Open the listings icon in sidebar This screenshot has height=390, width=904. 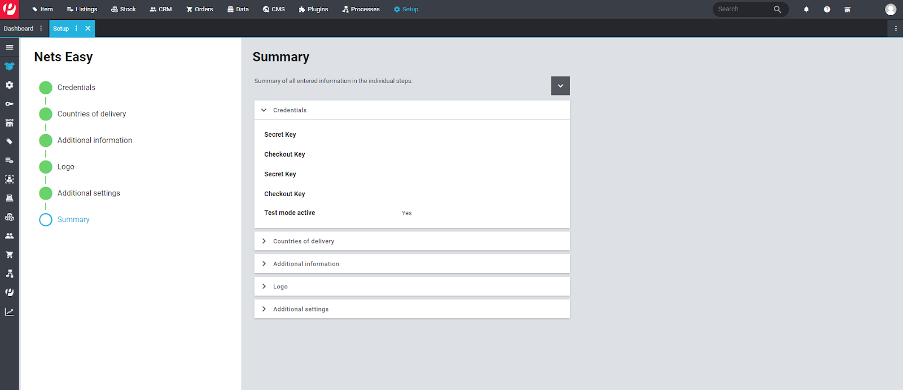tap(9, 160)
